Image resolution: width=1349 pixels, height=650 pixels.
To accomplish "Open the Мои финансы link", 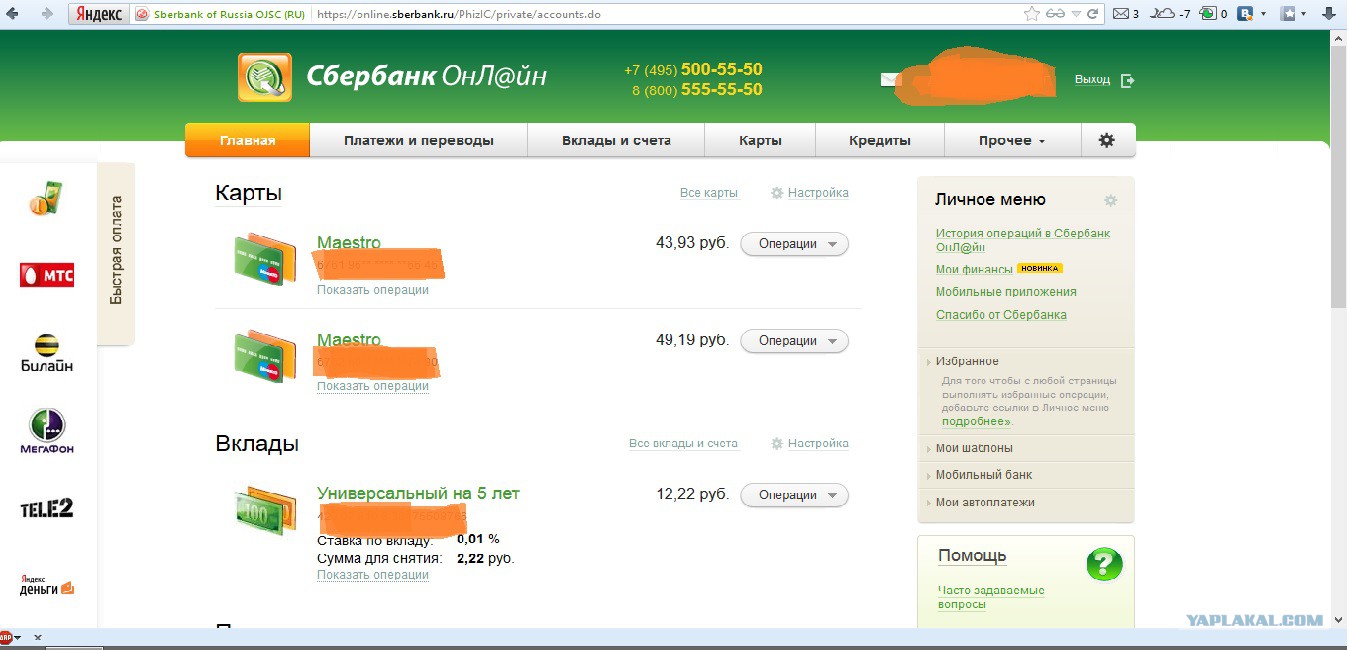I will coord(974,269).
